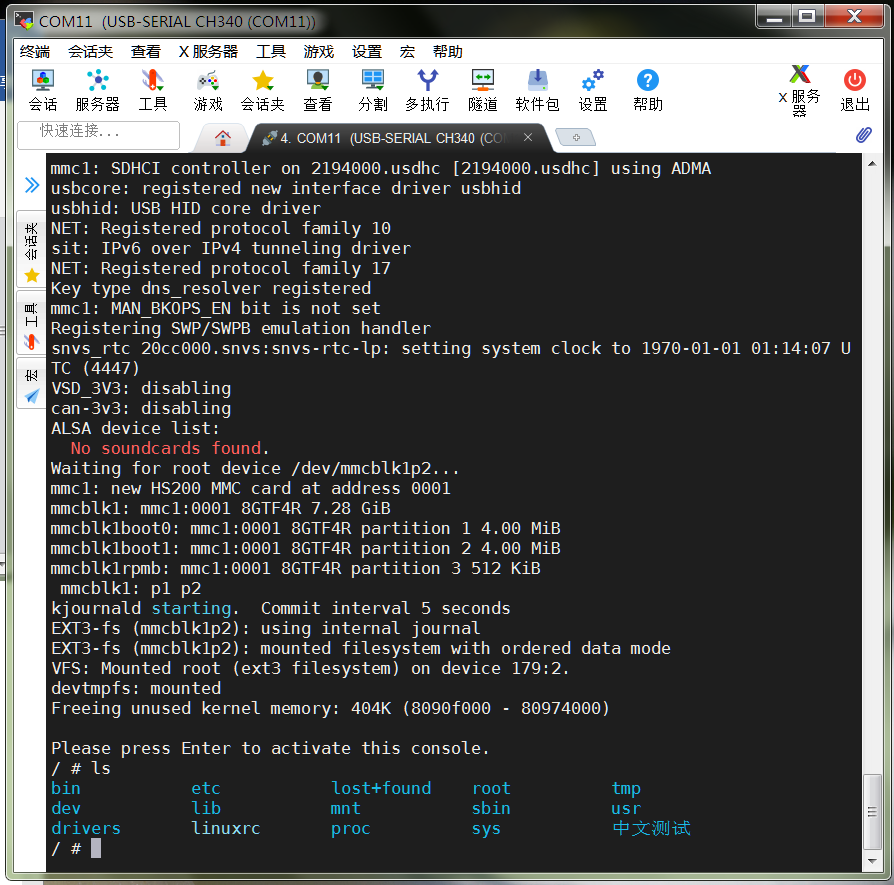Expand the sidebar with double chevron
Screen dimensions: 894x885
(x=32, y=185)
